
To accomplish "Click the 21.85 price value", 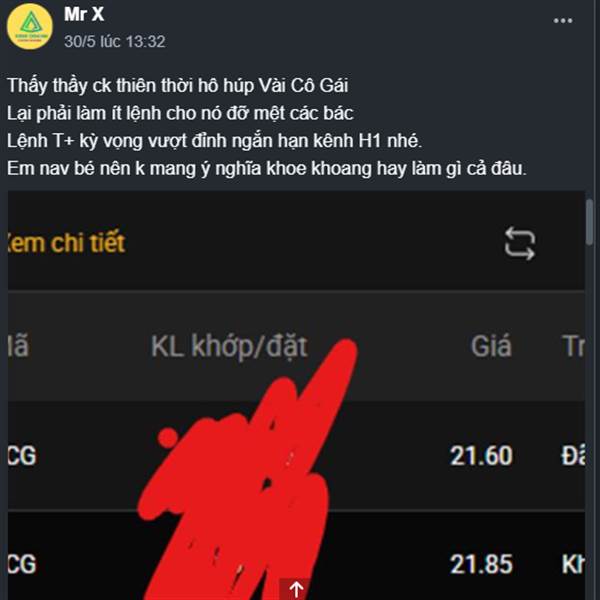I will pos(481,564).
